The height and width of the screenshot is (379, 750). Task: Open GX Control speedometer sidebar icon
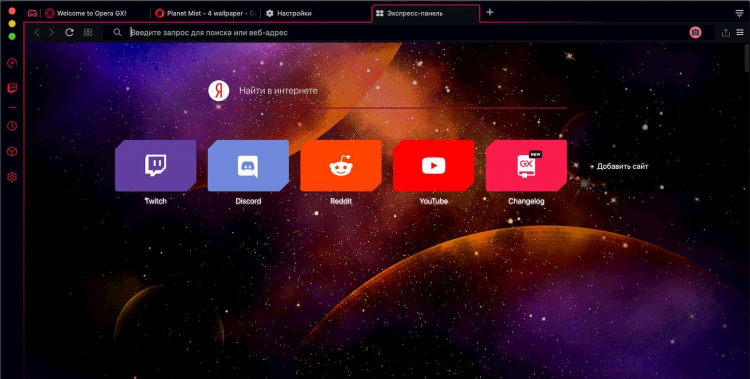pos(12,63)
